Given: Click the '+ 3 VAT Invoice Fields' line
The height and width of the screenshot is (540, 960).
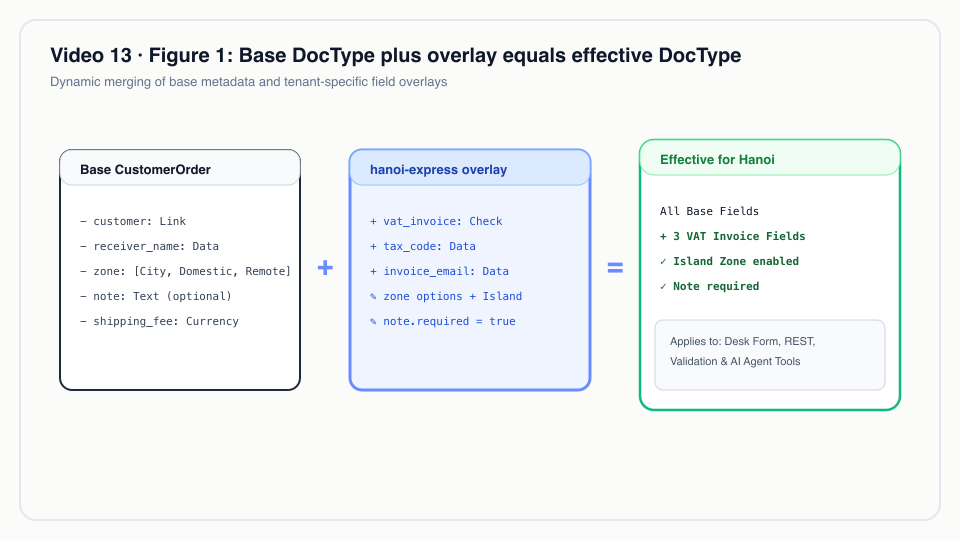Looking at the screenshot, I should click(x=732, y=236).
